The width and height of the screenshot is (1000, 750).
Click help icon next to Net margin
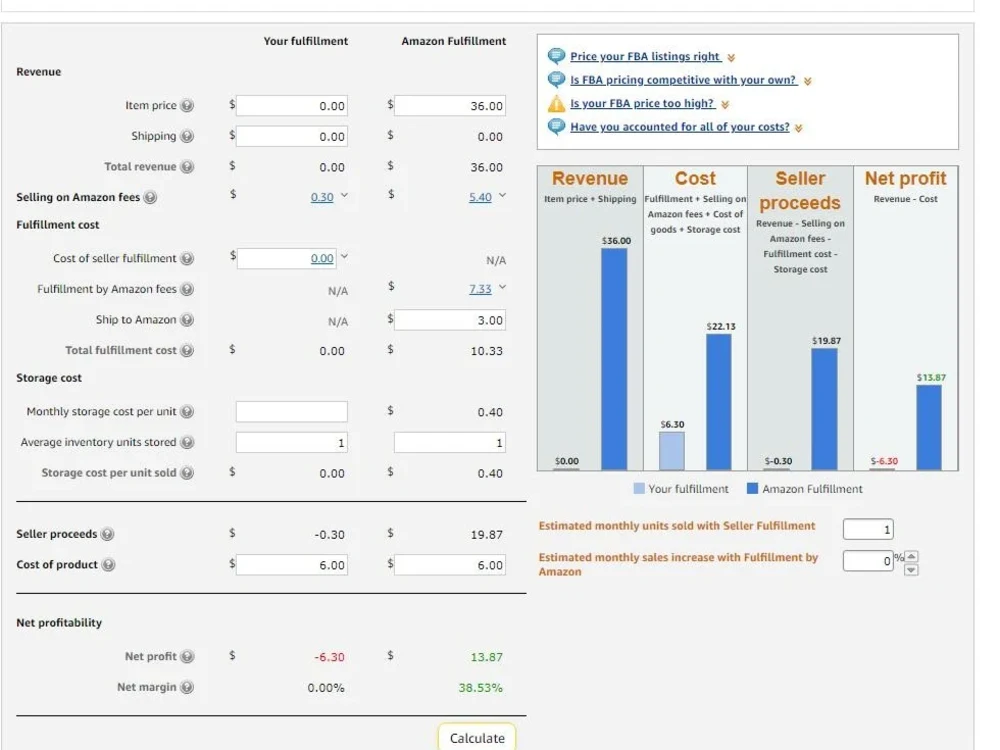(187, 688)
